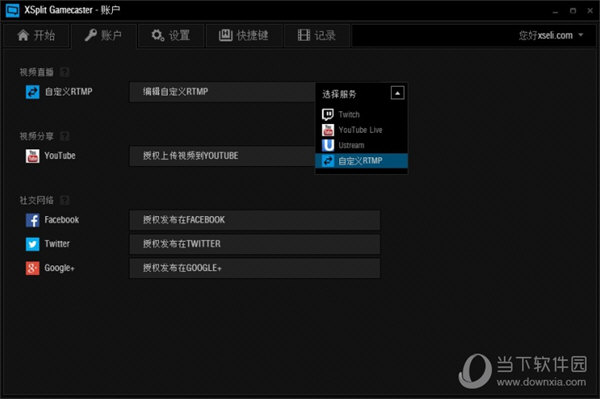Click the Google+ icon
600x399 pixels.
tap(33, 268)
